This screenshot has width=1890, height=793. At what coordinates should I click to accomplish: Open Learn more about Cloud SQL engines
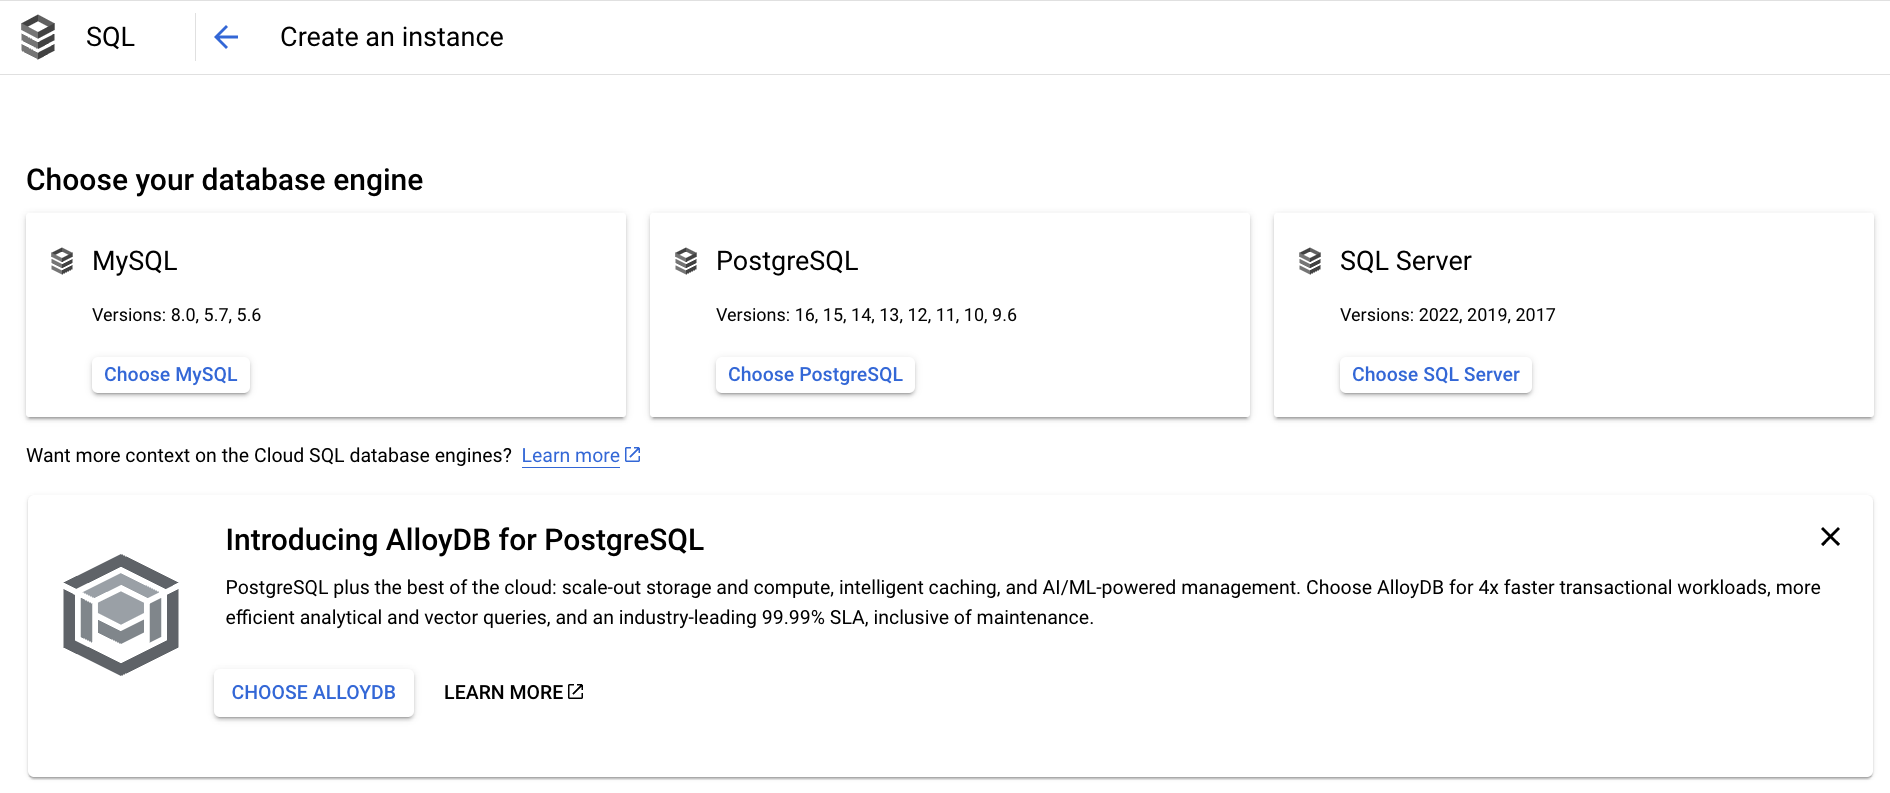point(571,456)
